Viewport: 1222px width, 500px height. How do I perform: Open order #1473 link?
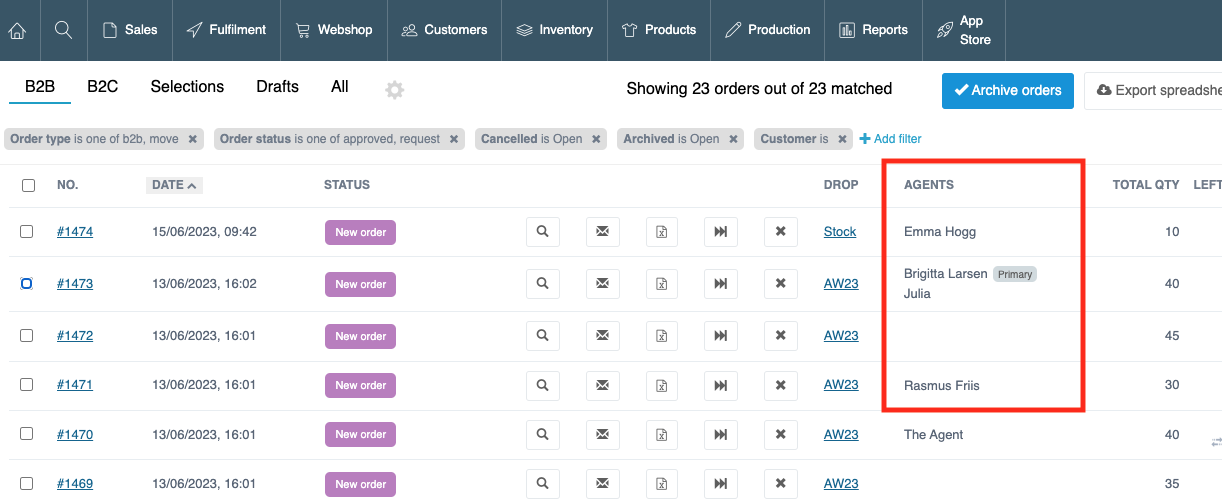point(75,284)
